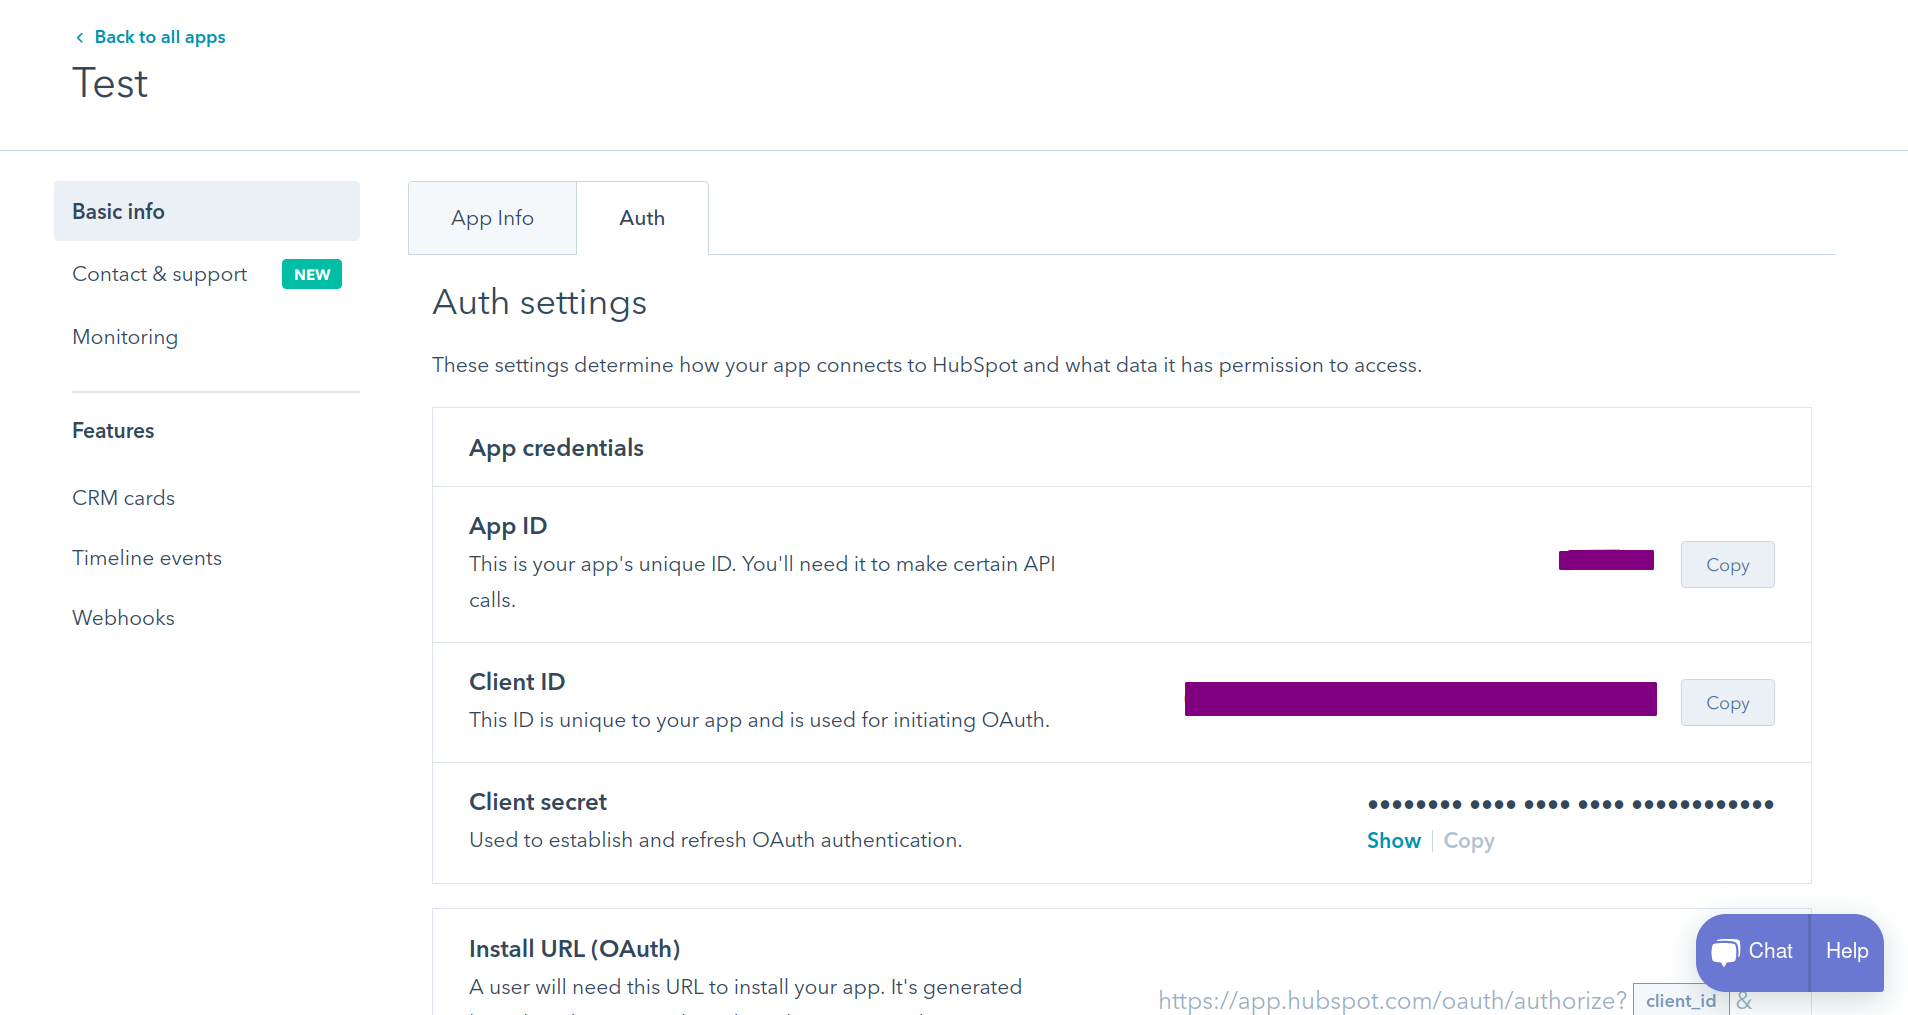Open the Help panel
Screen dimensions: 1908x1015
pyautogui.click(x=1846, y=951)
